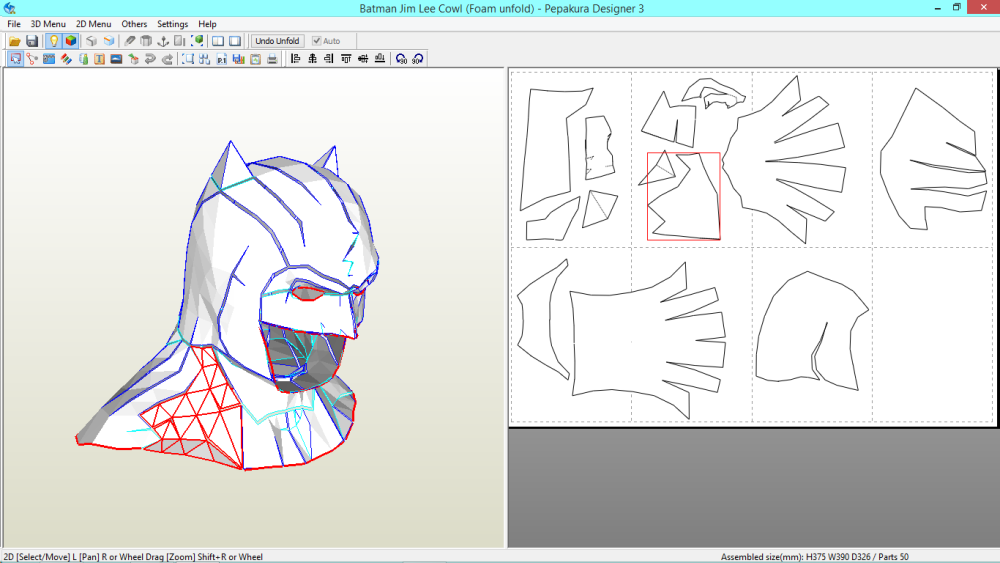Click the Pepakura app icon in title bar

(x=9, y=8)
